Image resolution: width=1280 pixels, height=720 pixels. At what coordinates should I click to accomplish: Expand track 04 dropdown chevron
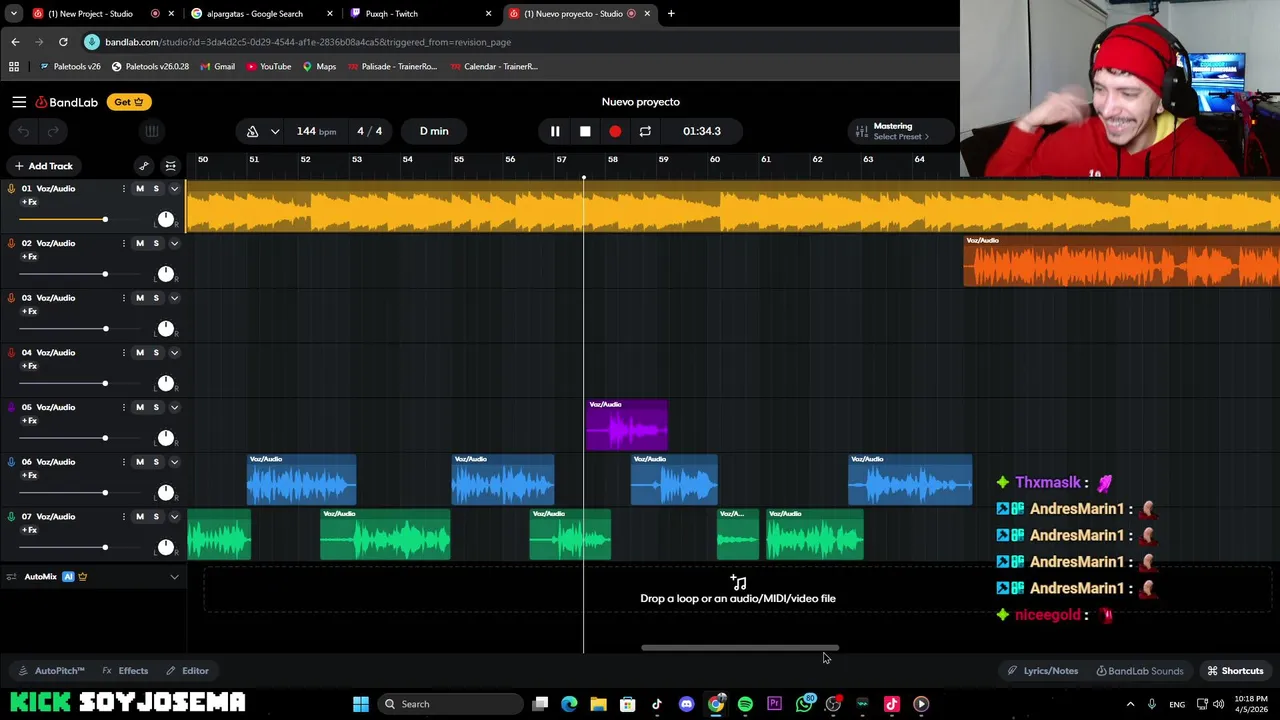(x=174, y=353)
